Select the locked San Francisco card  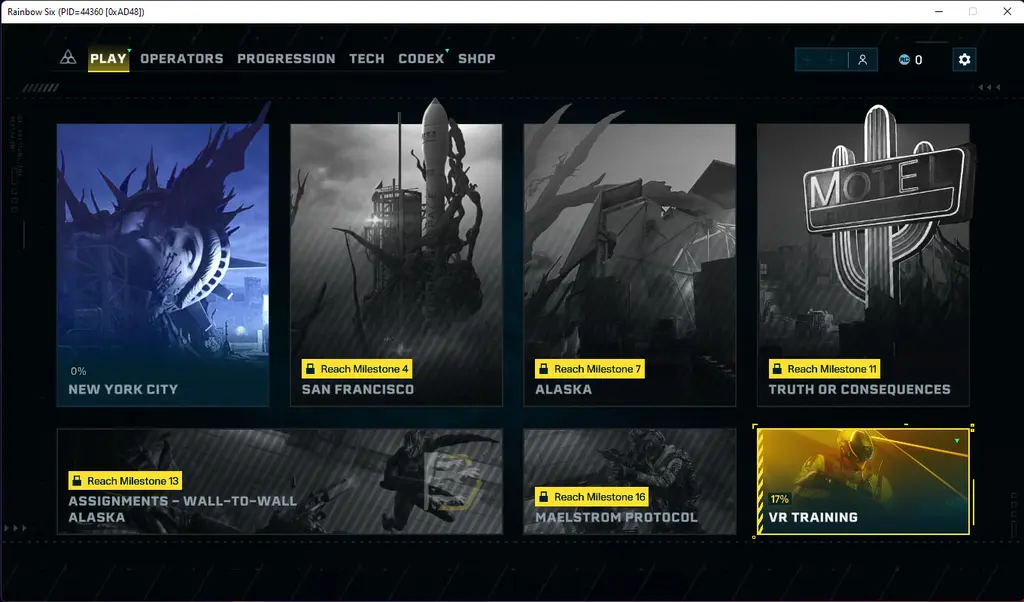[x=396, y=265]
